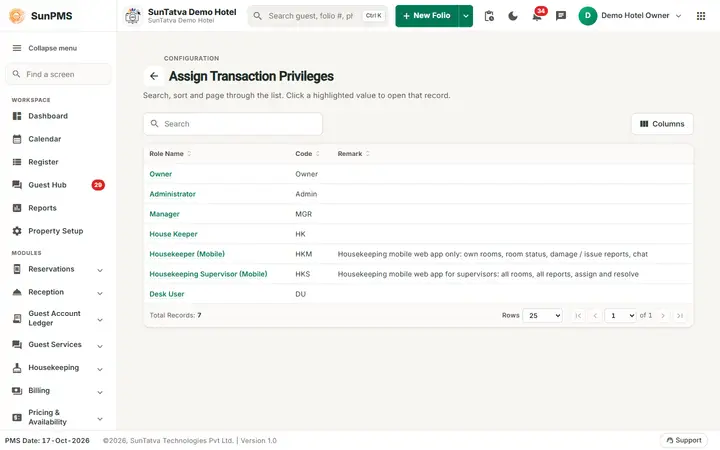Sort by Code column

[307, 154]
